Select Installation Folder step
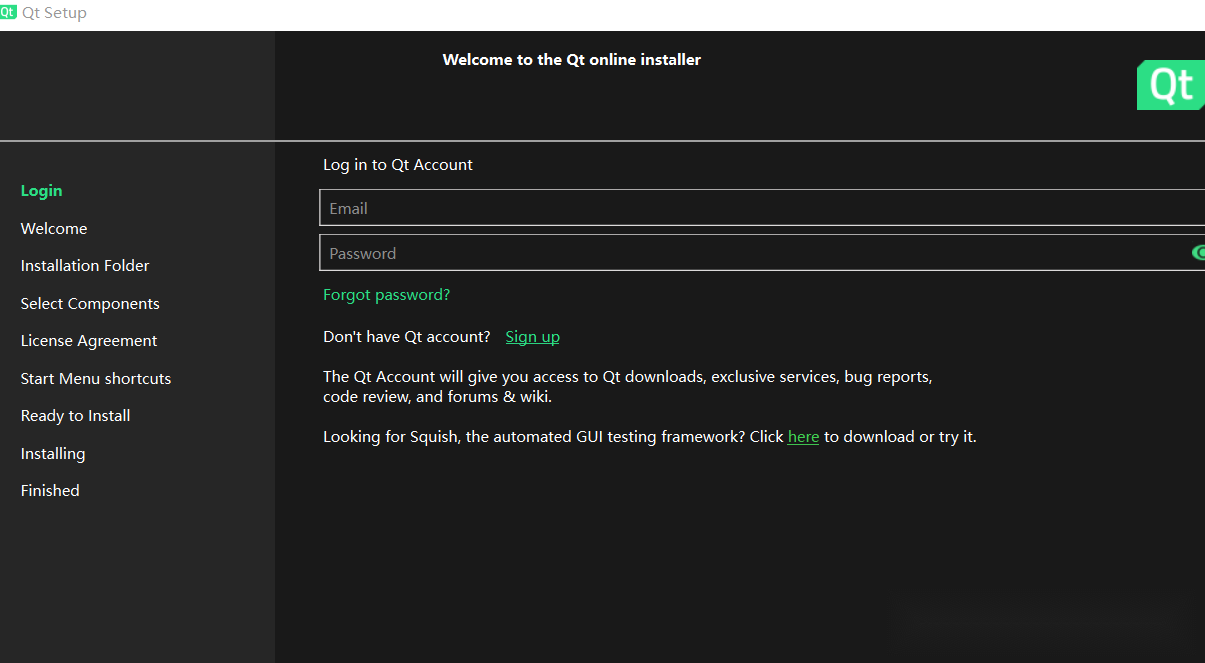The height and width of the screenshot is (663, 1205). pos(85,266)
